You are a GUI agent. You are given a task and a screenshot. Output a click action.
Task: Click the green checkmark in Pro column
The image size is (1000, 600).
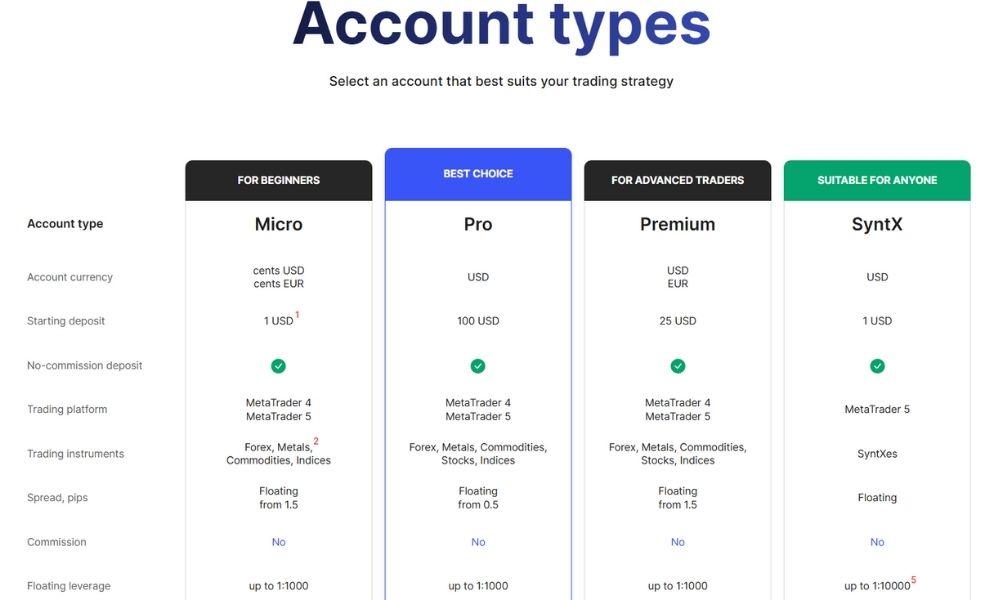pos(478,366)
